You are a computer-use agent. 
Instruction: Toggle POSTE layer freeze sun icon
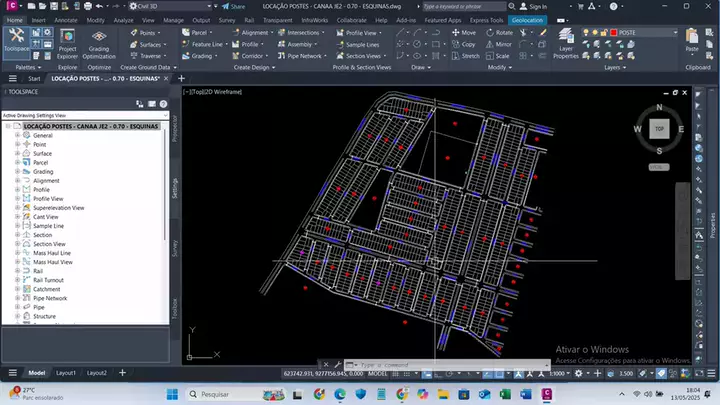point(595,33)
